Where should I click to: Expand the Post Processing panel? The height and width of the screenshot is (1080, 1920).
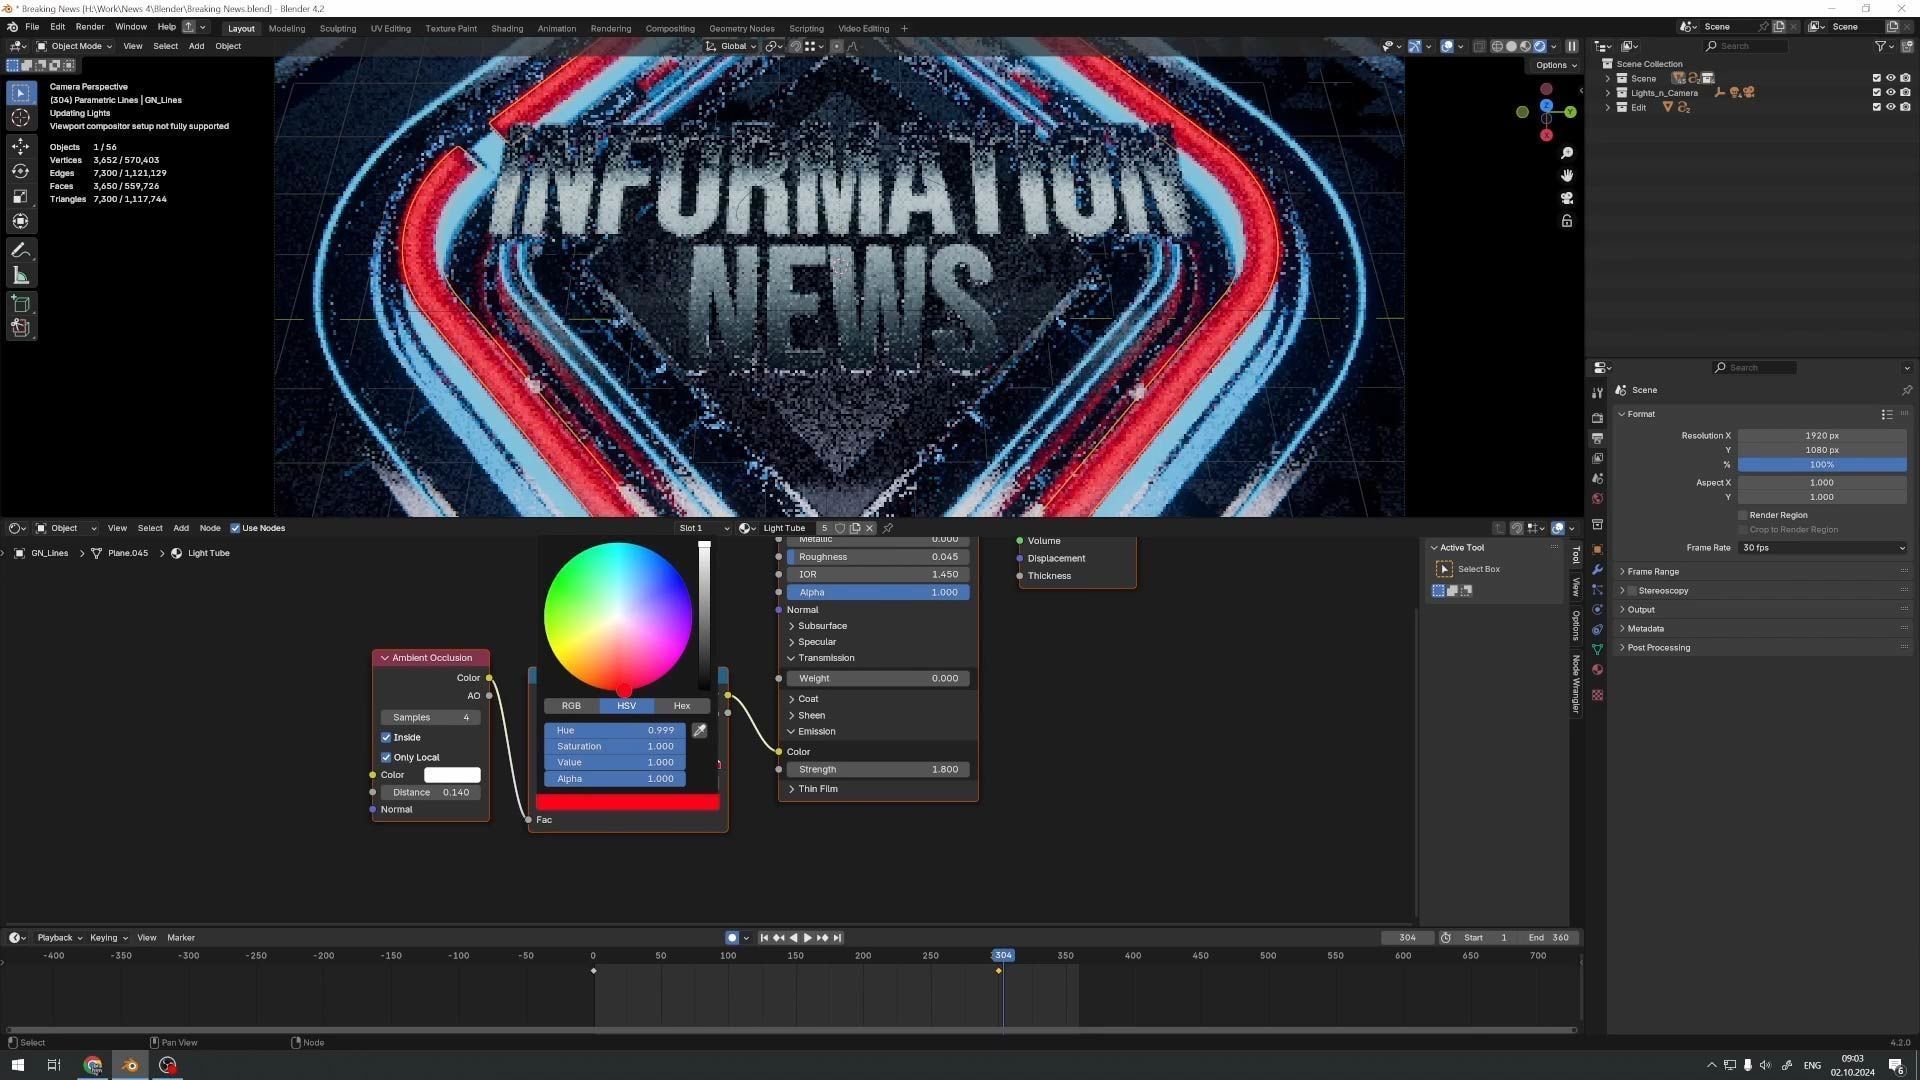tap(1658, 648)
